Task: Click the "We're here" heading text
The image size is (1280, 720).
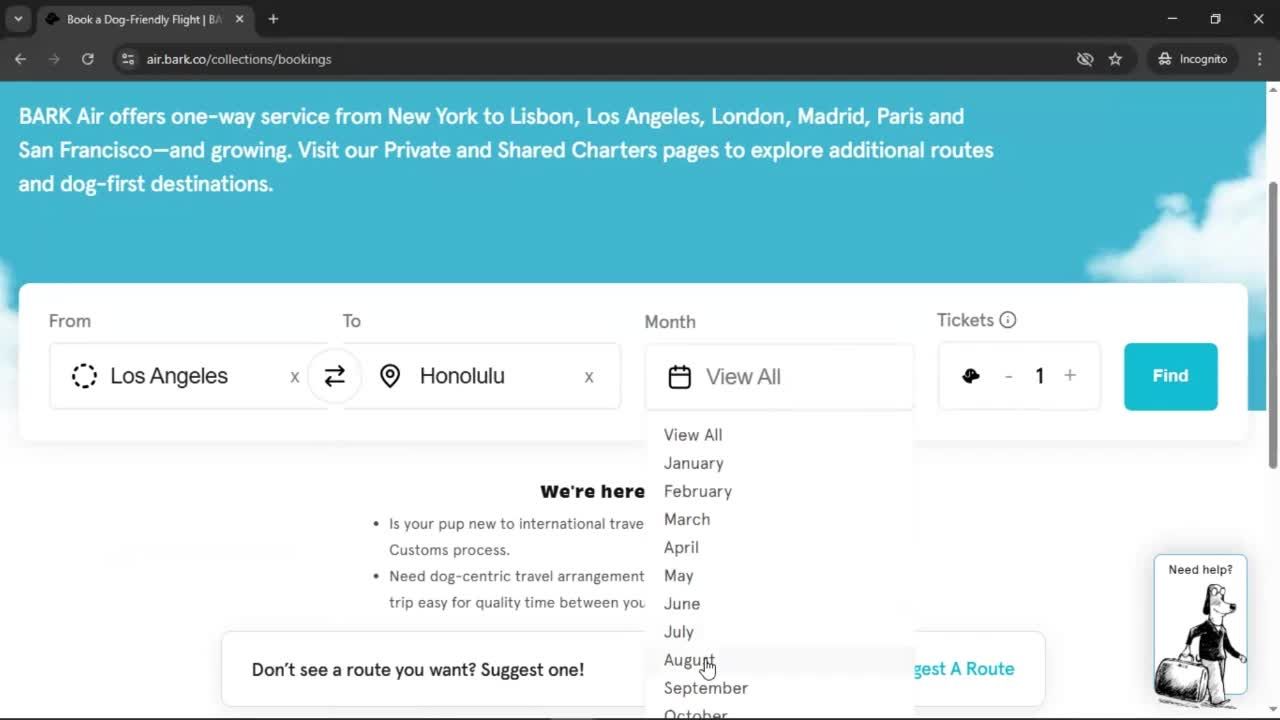Action: (592, 491)
